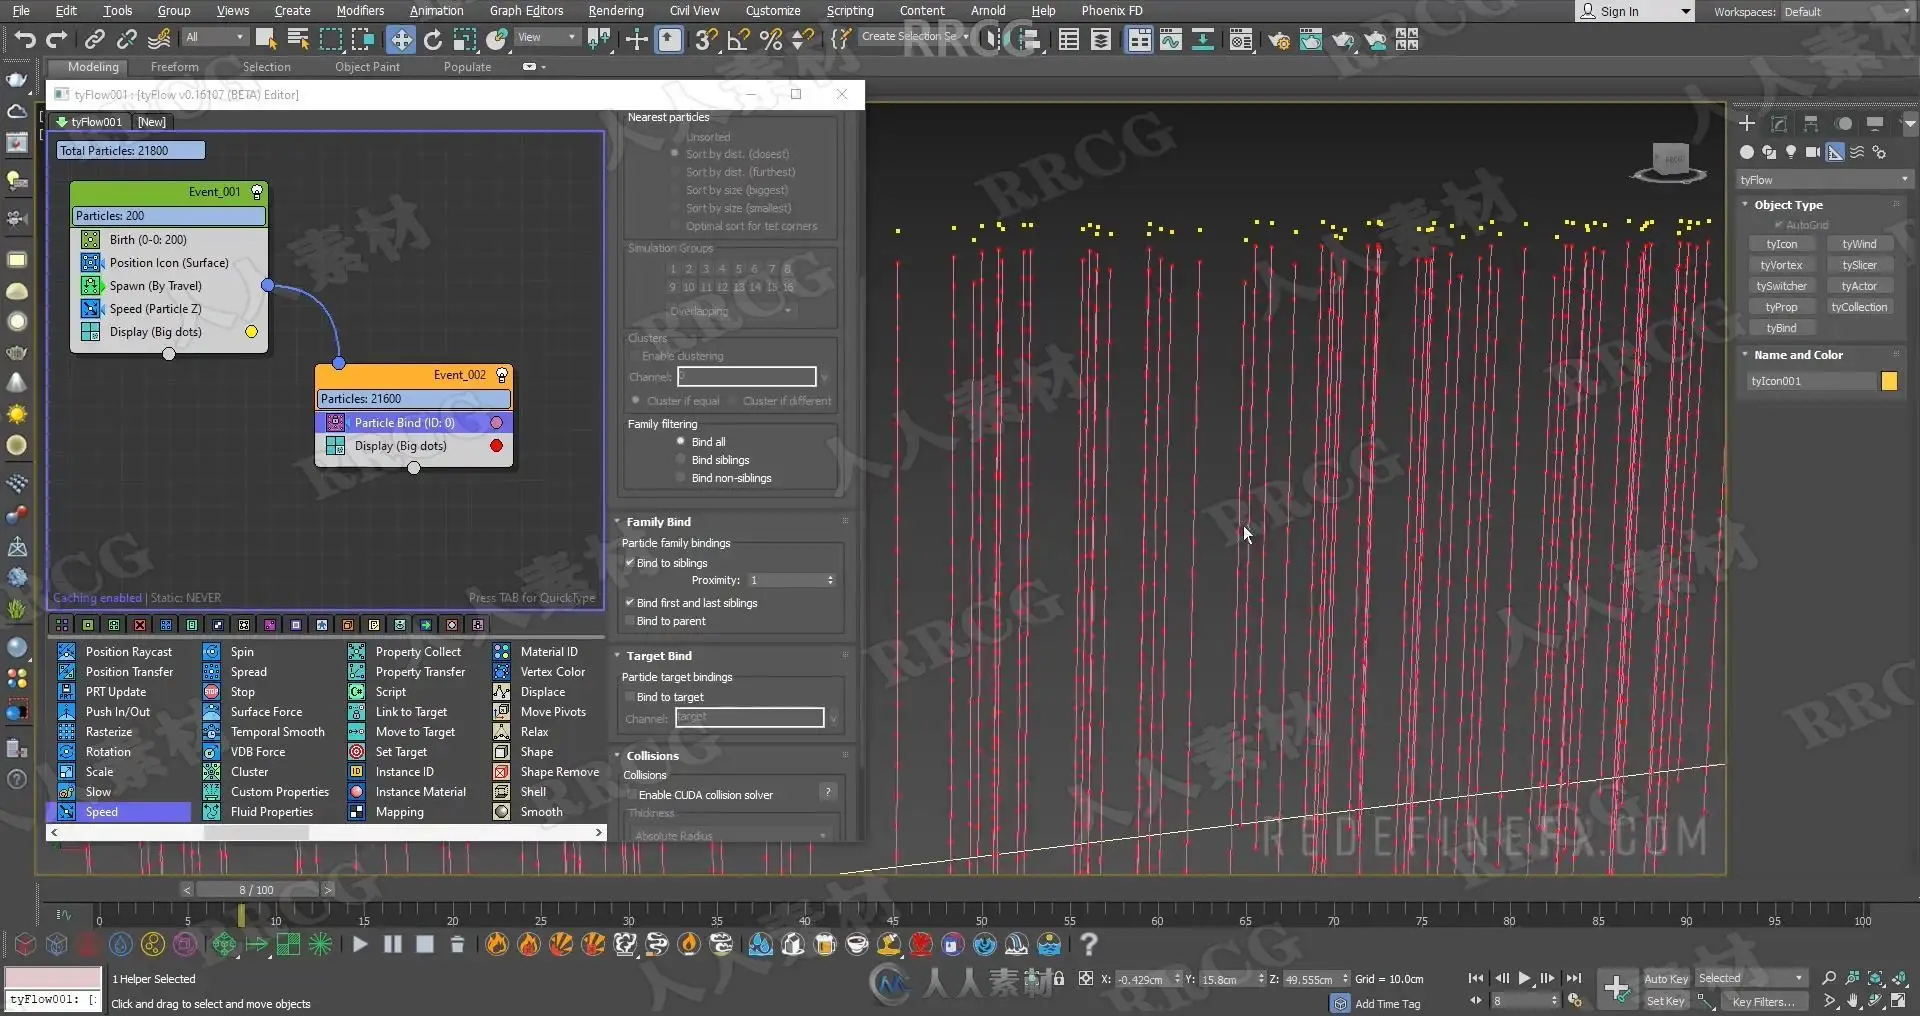Open the tyFlow category dropdown
This screenshot has width=1920, height=1016.
(1824, 180)
